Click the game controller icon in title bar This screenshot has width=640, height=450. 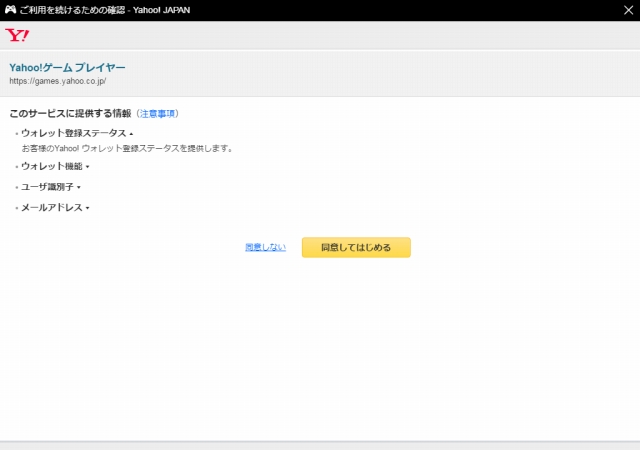pos(10,9)
